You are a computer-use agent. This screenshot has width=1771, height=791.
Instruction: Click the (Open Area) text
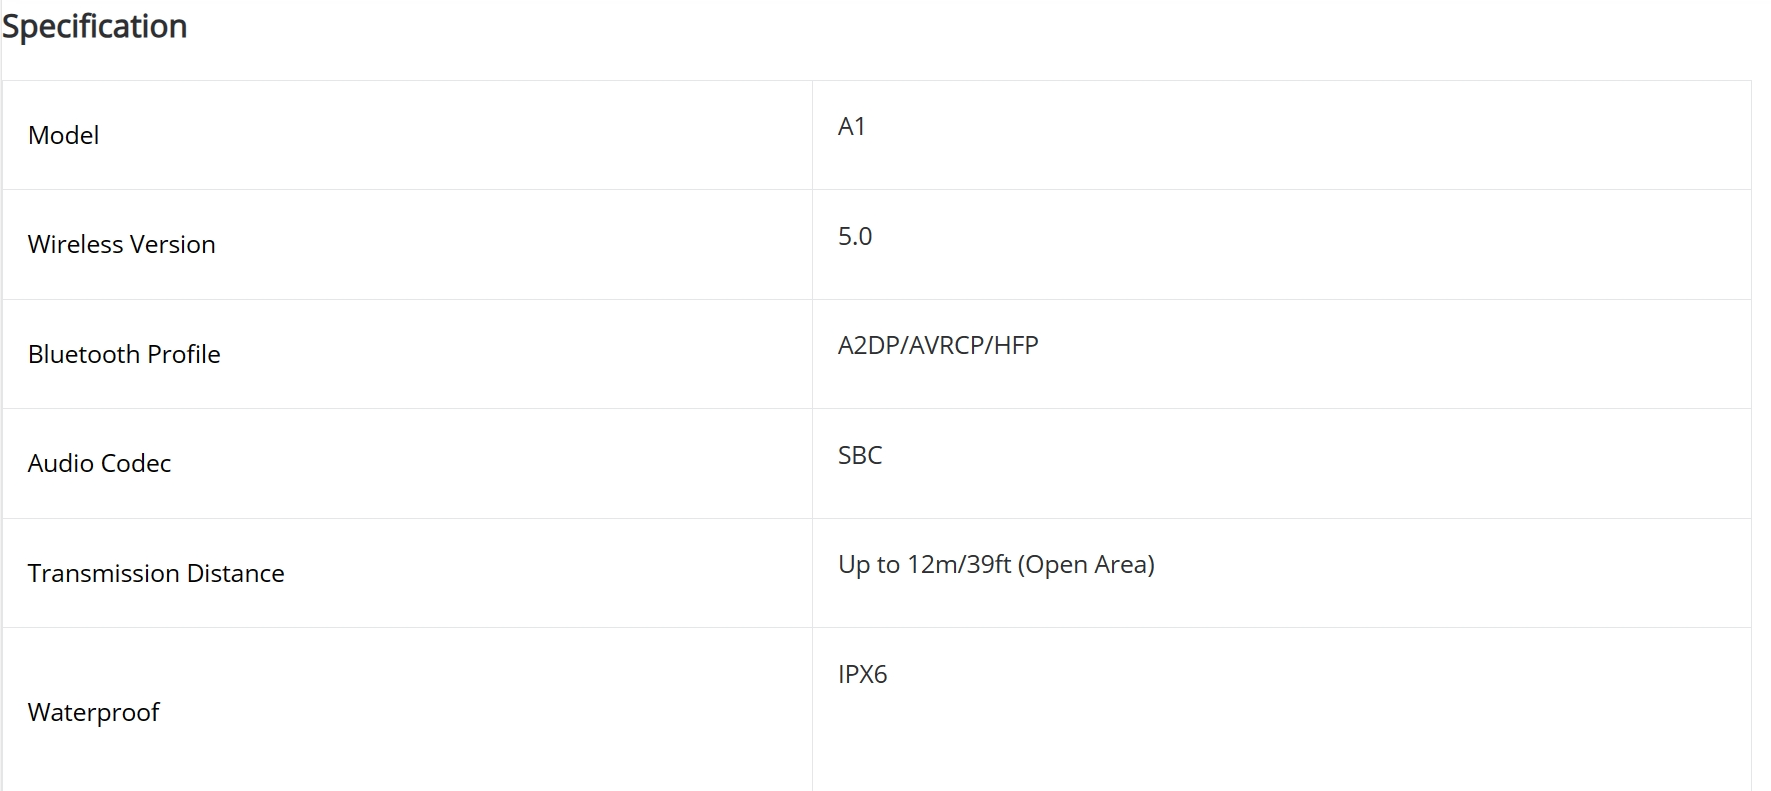coord(1086,565)
